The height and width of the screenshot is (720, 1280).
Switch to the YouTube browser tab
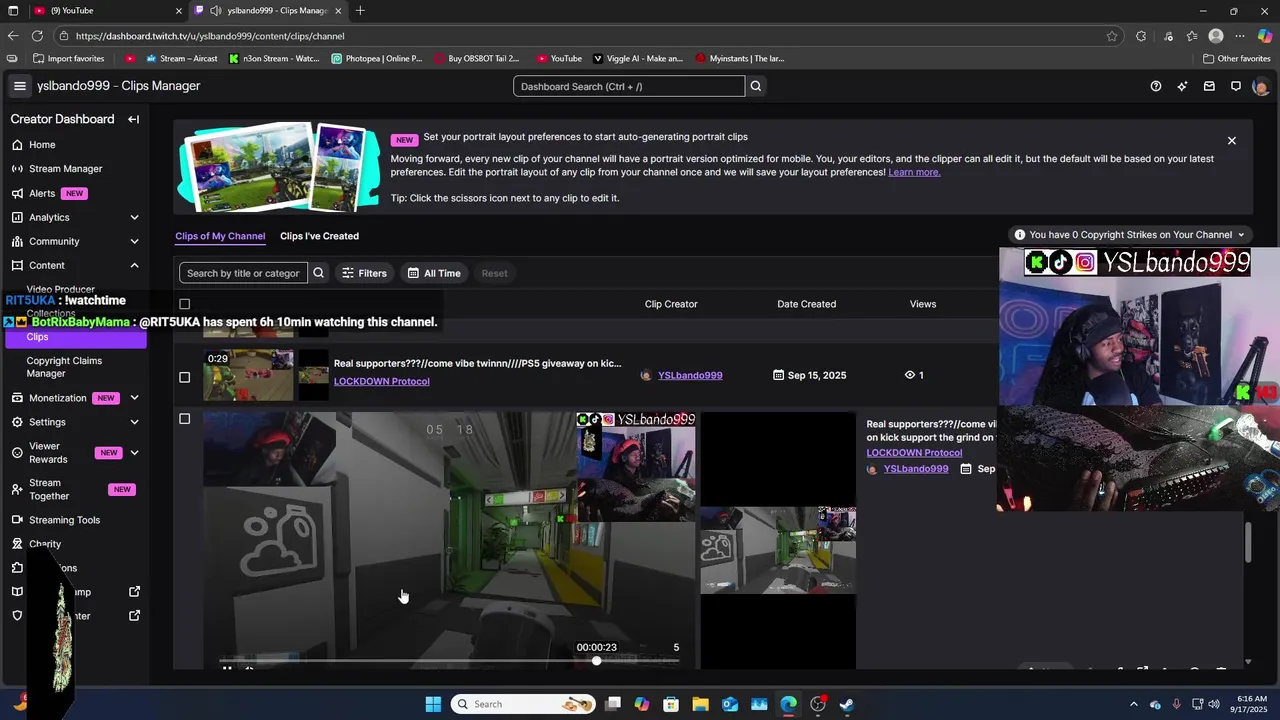[107, 11]
